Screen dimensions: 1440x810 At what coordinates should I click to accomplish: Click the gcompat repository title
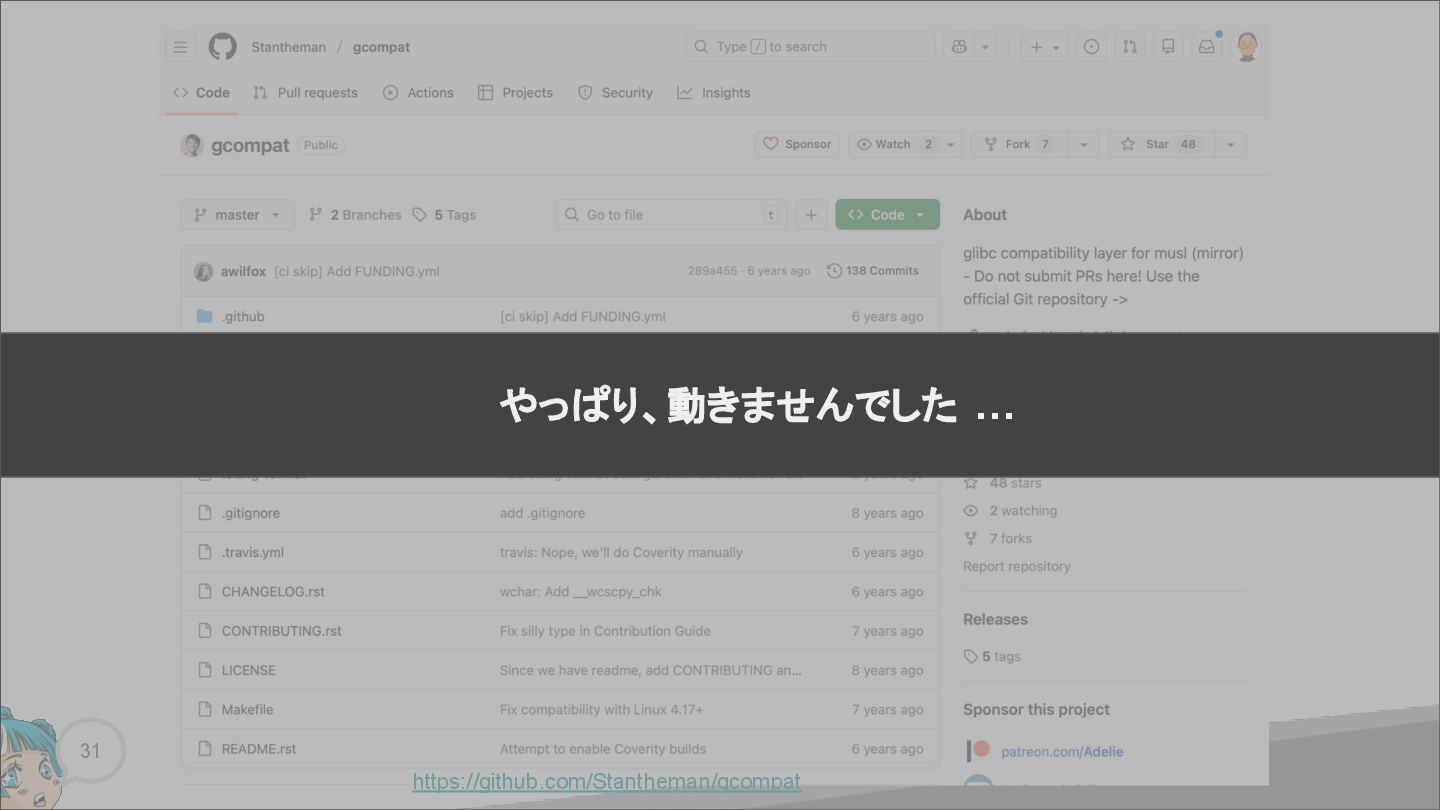point(250,145)
